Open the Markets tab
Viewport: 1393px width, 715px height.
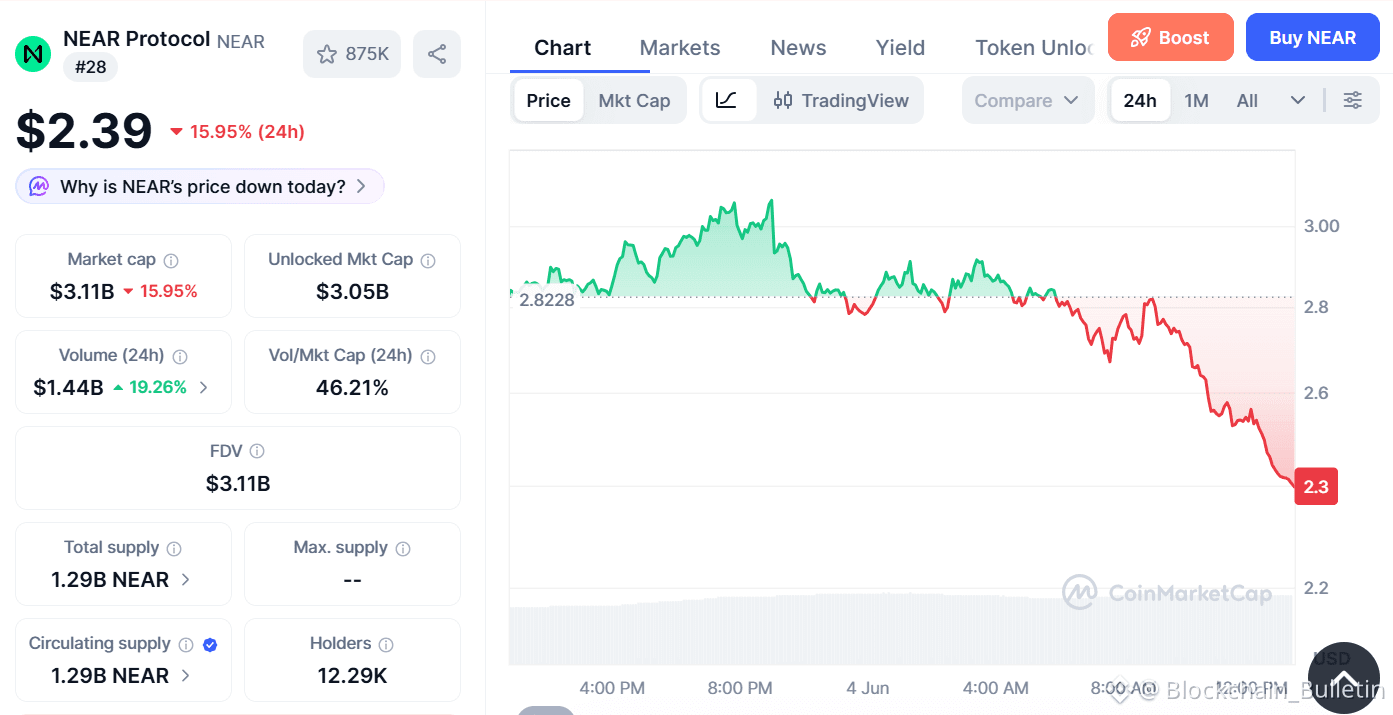(x=680, y=48)
